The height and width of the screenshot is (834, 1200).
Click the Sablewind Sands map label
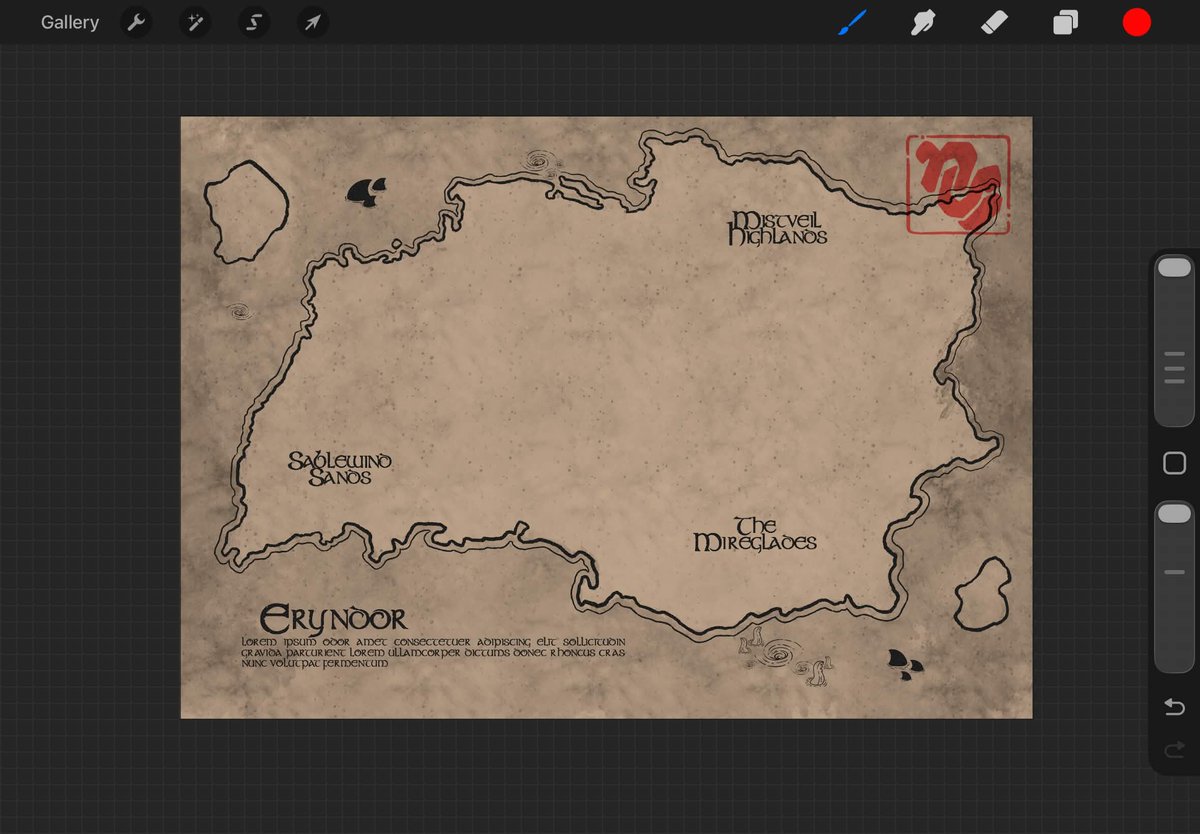coord(340,468)
